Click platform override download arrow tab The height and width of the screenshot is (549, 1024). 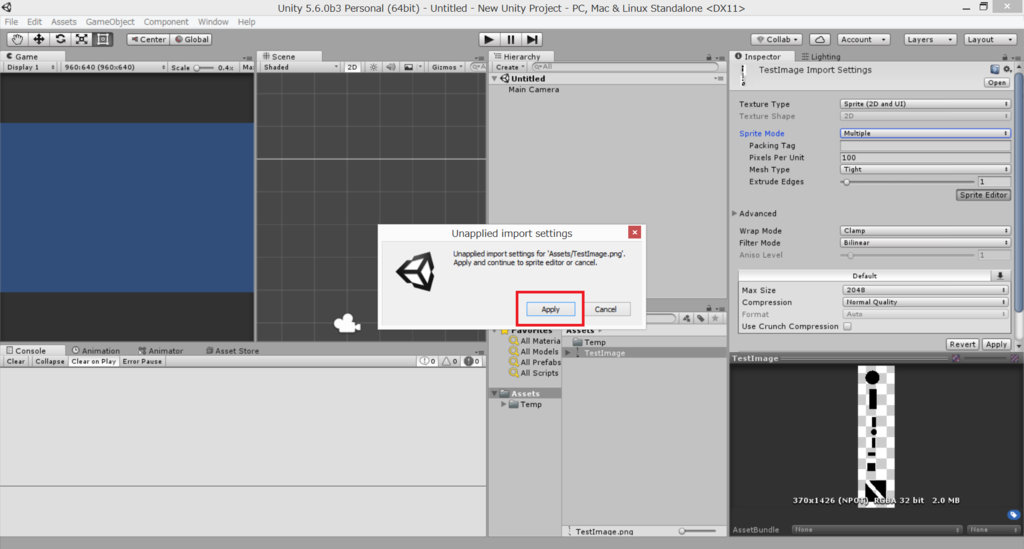pyautogui.click(x=1000, y=275)
